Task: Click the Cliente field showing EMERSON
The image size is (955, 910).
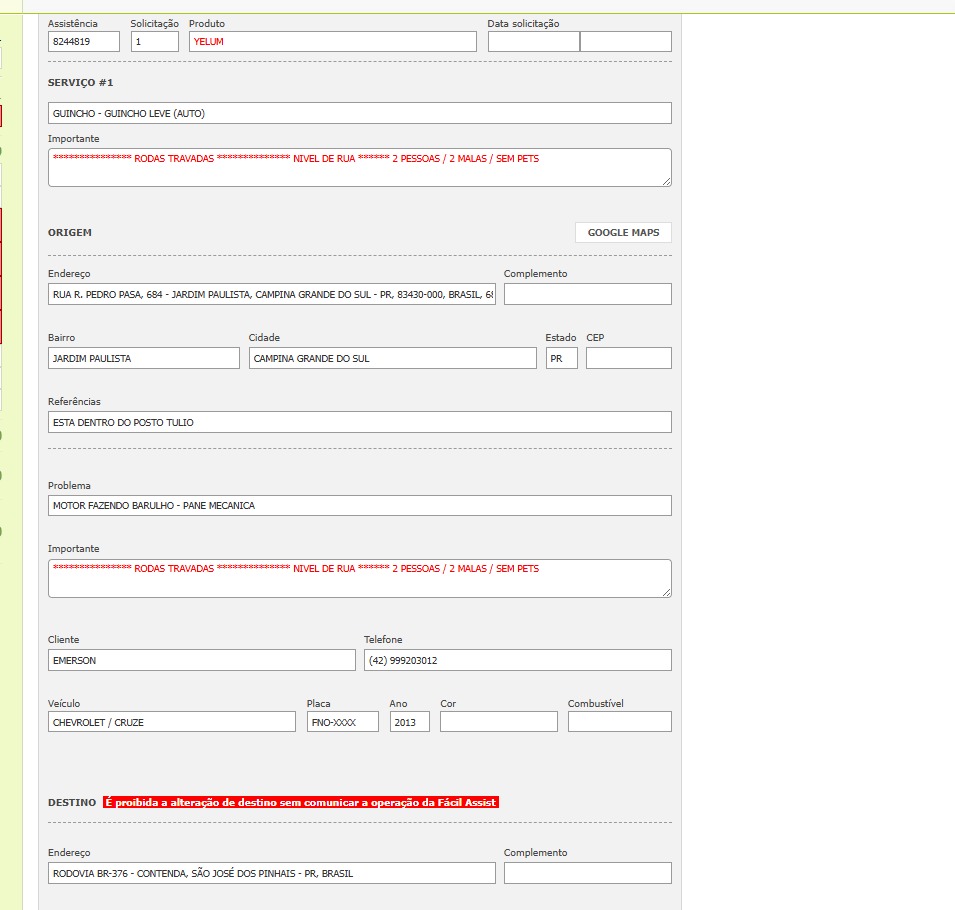Action: pyautogui.click(x=202, y=660)
